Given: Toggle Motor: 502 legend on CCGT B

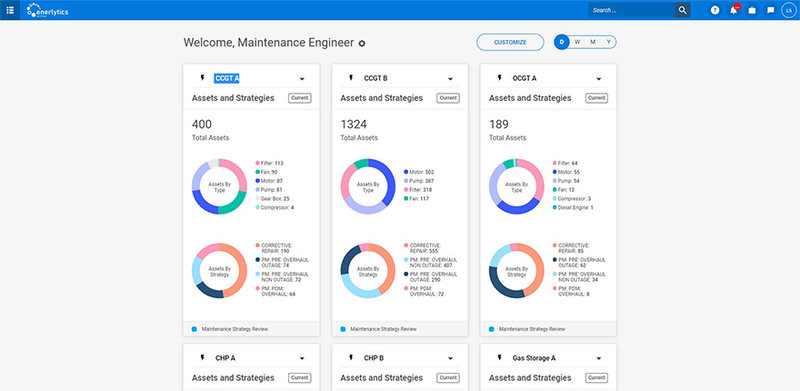Looking at the screenshot, I should tap(418, 172).
